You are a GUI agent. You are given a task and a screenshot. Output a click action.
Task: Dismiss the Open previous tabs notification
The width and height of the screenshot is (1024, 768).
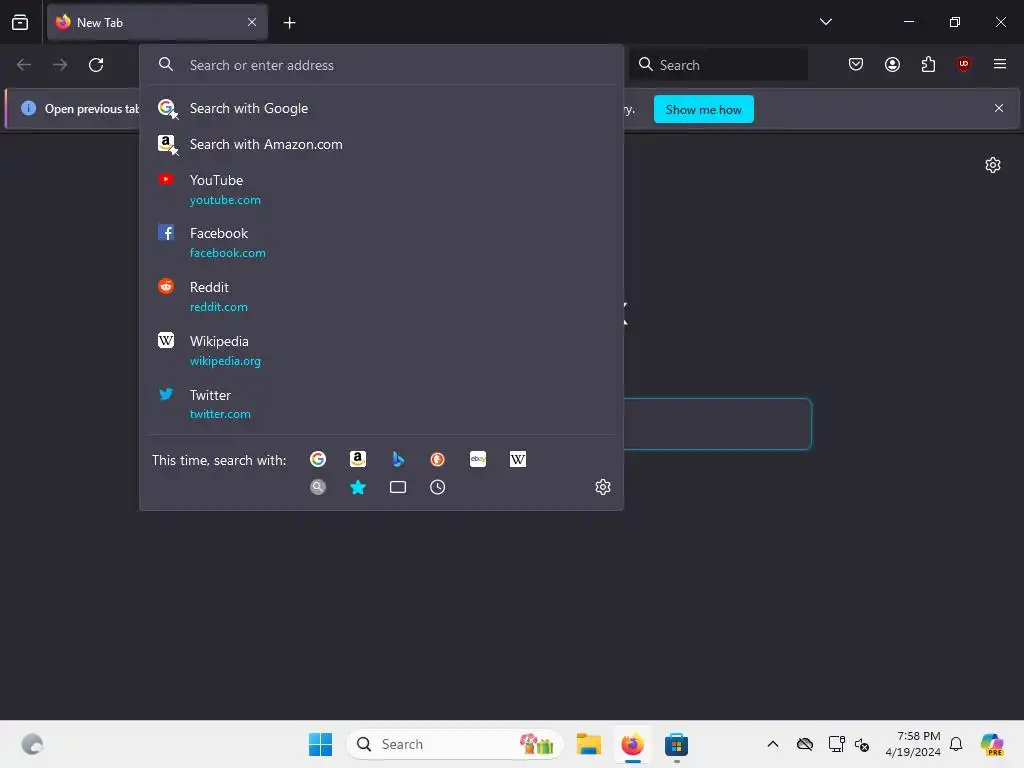(999, 108)
